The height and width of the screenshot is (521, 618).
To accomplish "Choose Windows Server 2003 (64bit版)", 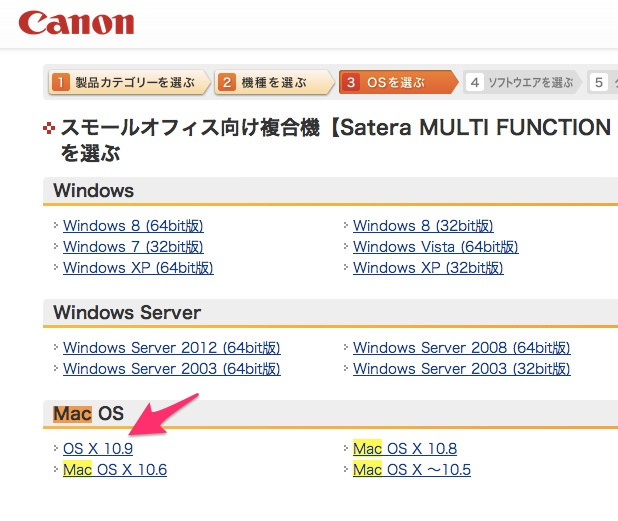I will [172, 369].
